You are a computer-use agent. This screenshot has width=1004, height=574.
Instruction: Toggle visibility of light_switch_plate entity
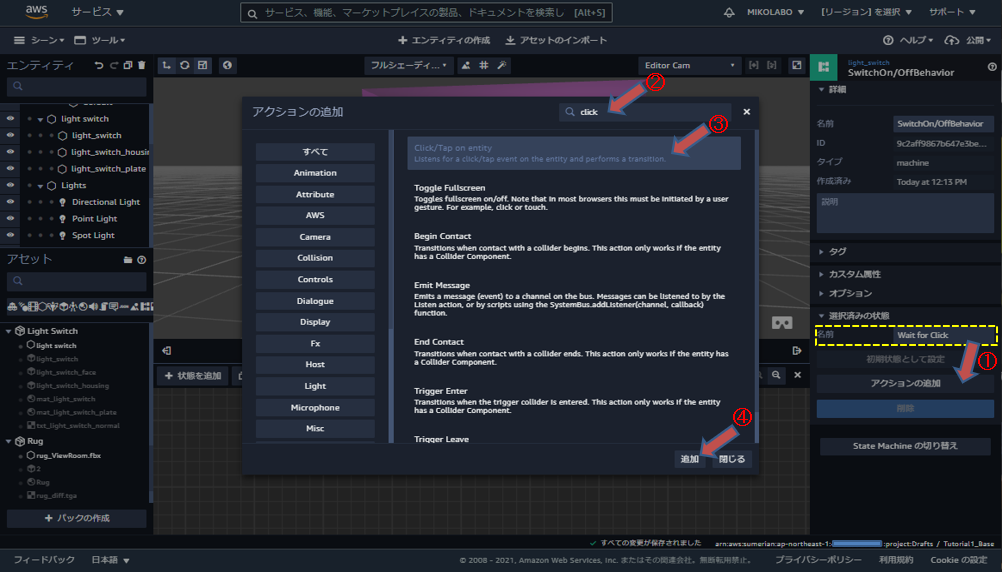tap(10, 169)
